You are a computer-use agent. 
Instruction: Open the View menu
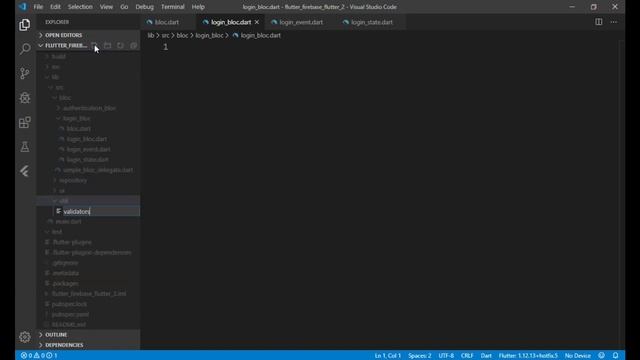[106, 7]
